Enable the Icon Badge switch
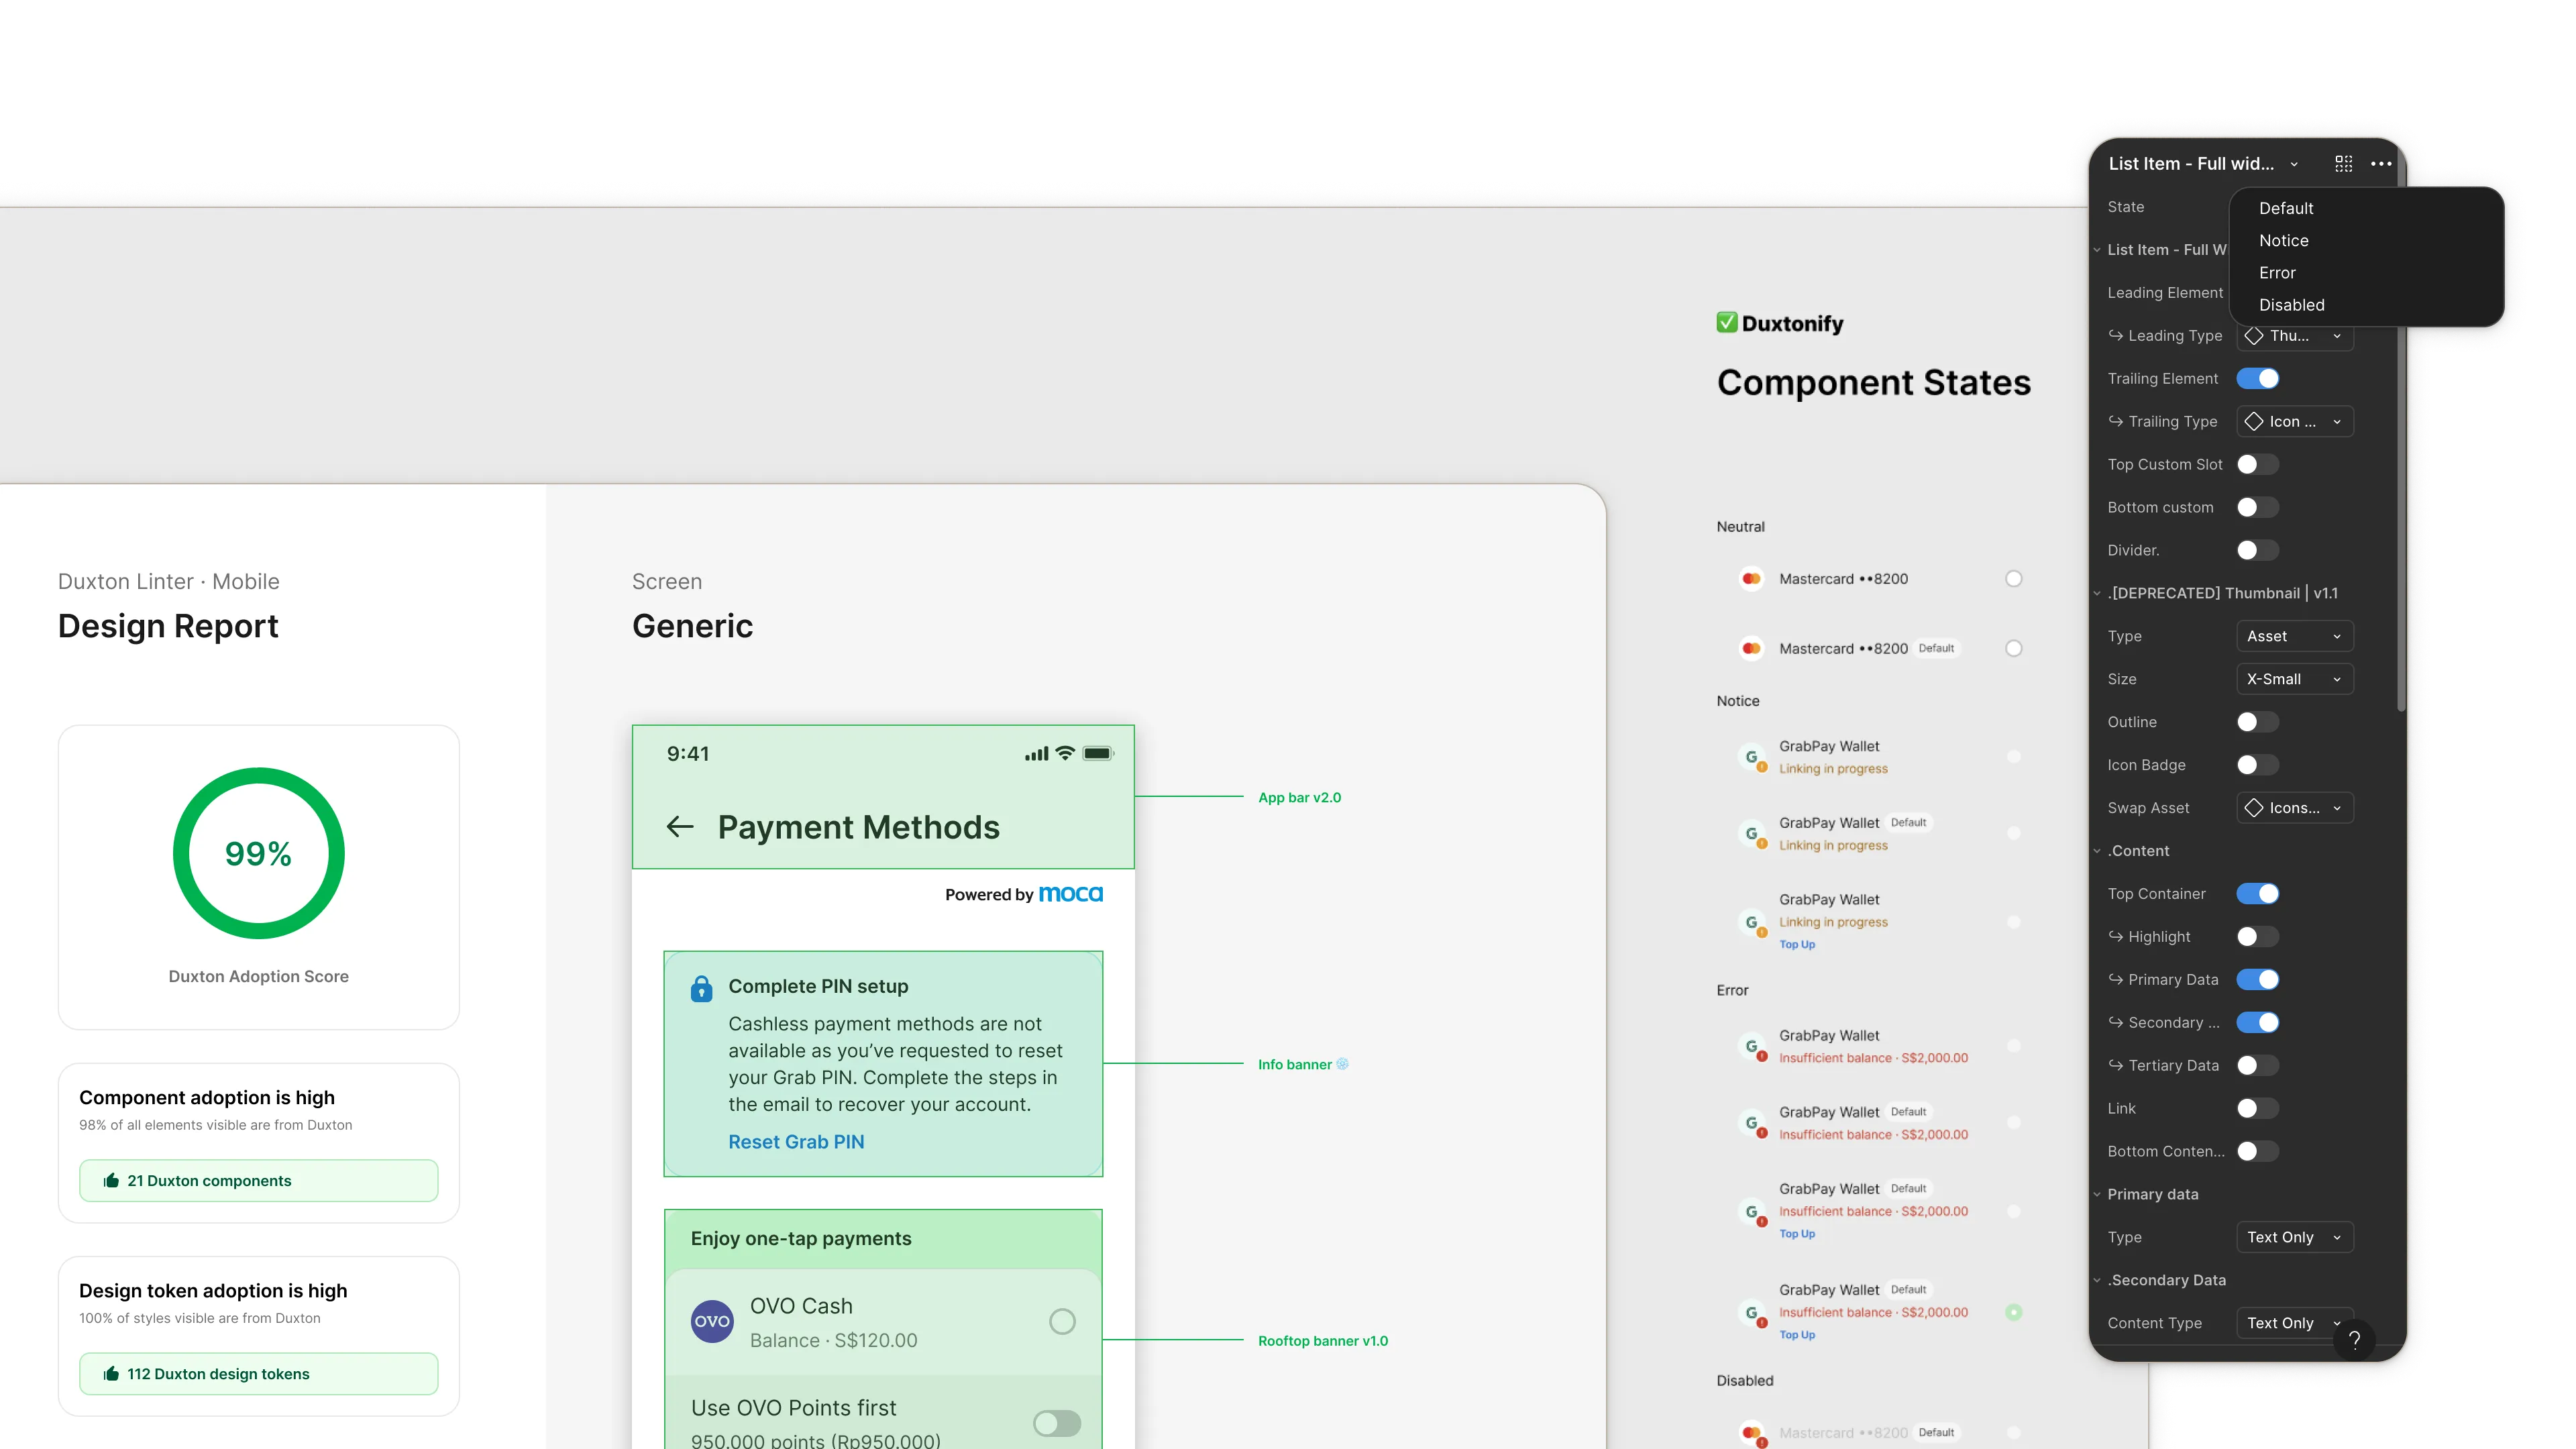The height and width of the screenshot is (1449, 2576). click(2258, 765)
